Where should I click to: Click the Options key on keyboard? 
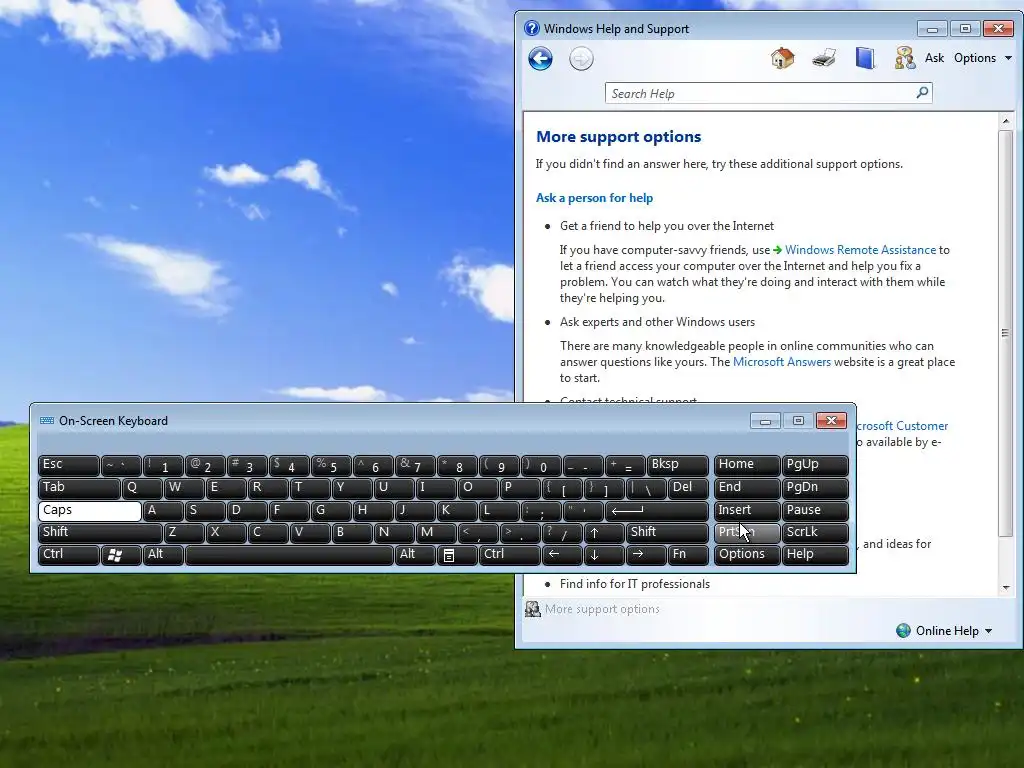(746, 555)
